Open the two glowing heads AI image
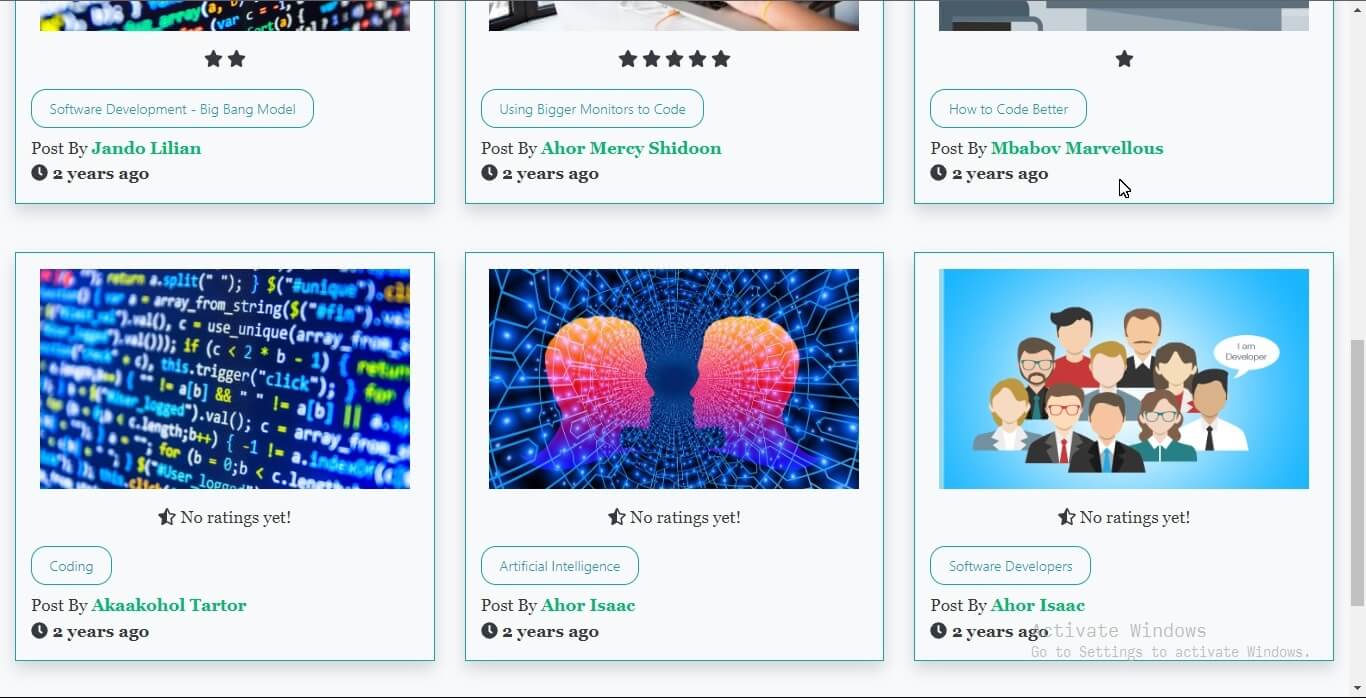Viewport: 1366px width, 698px height. click(x=674, y=379)
